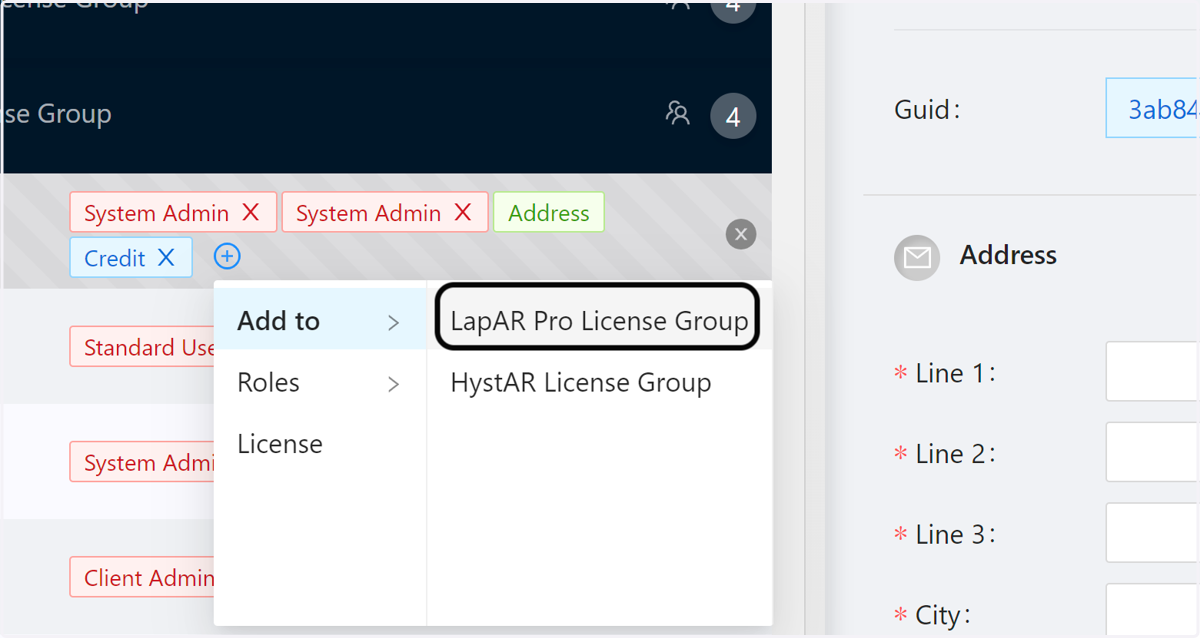Click the Guid label

(927, 109)
